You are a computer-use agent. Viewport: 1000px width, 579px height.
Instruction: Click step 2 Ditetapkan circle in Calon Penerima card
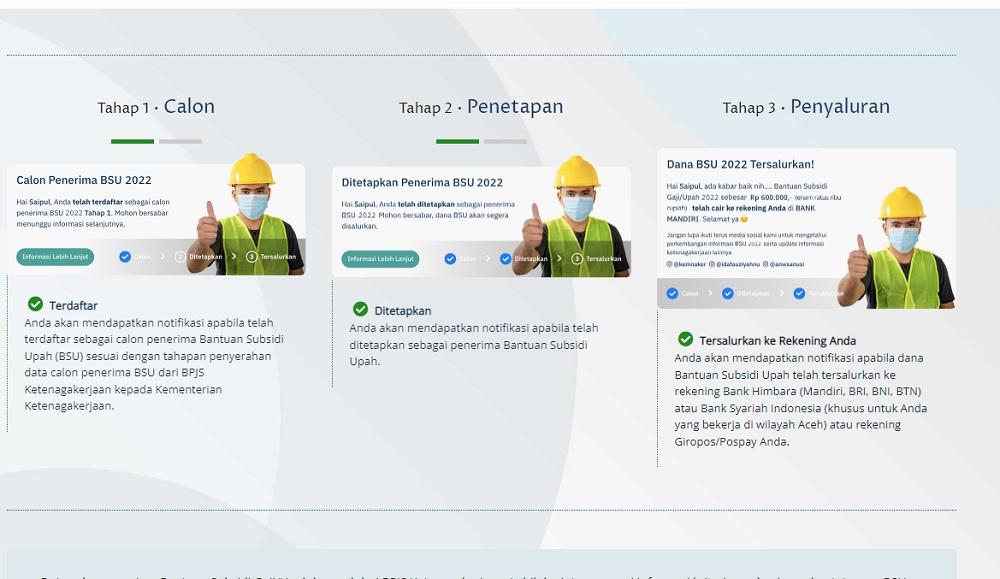180,256
